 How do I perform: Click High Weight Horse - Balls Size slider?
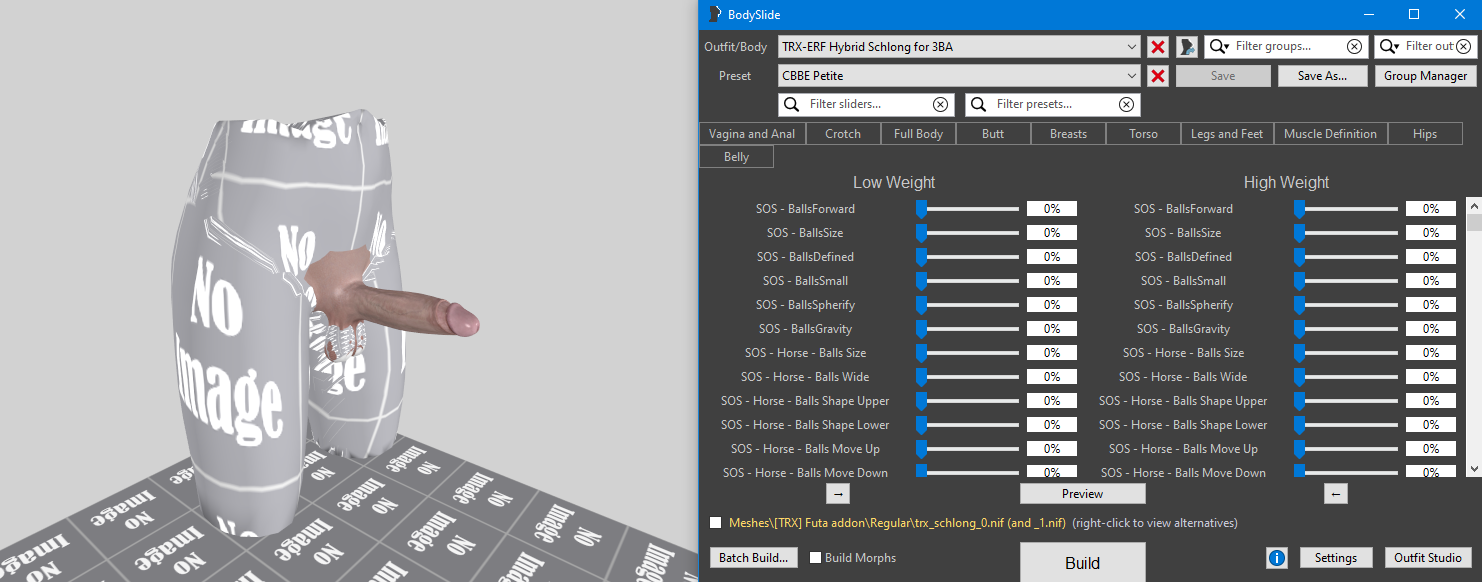1346,353
